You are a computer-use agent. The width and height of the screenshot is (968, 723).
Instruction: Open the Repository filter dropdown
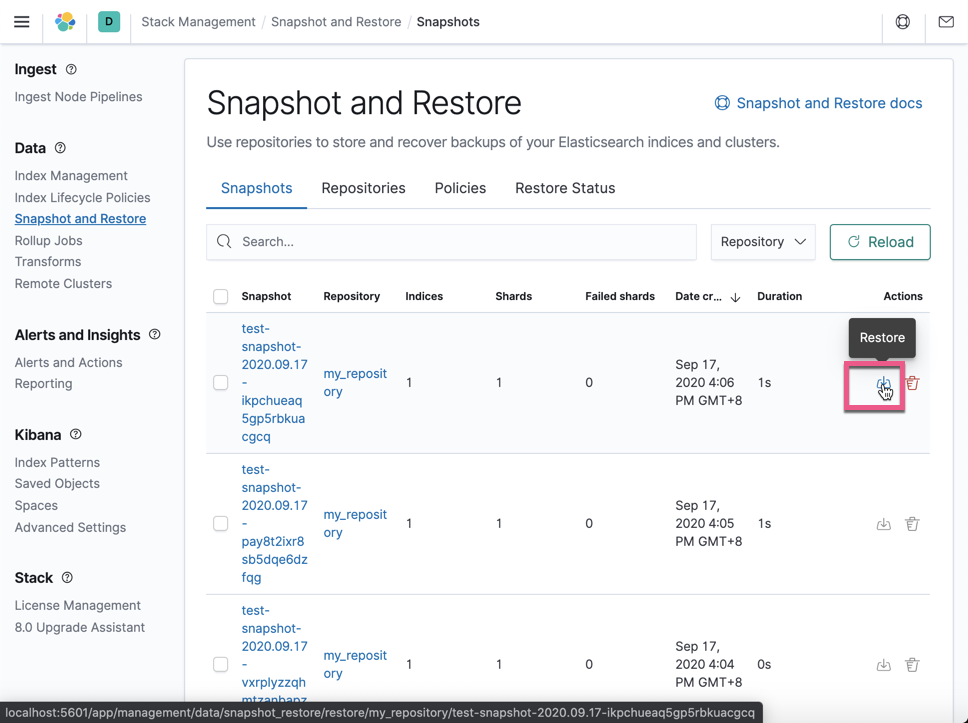click(x=763, y=241)
